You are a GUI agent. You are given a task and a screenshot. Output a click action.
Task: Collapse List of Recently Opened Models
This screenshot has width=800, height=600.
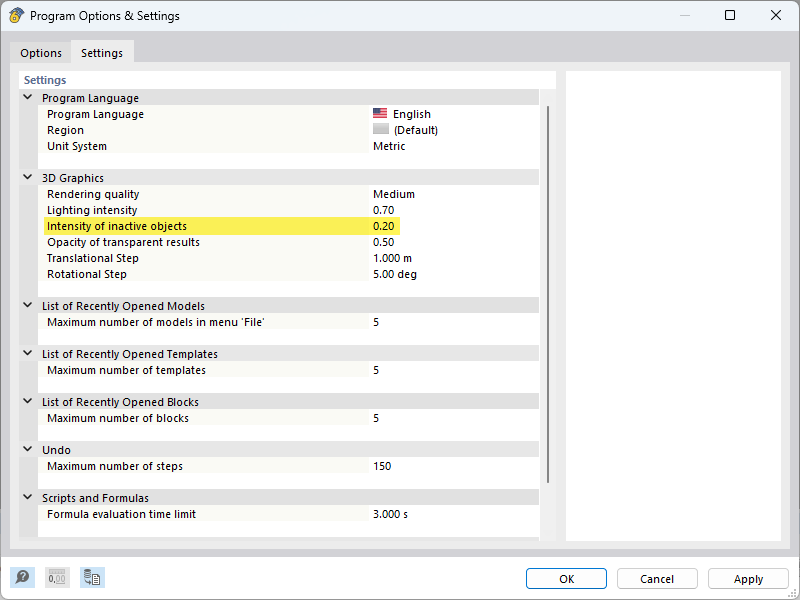[28, 306]
